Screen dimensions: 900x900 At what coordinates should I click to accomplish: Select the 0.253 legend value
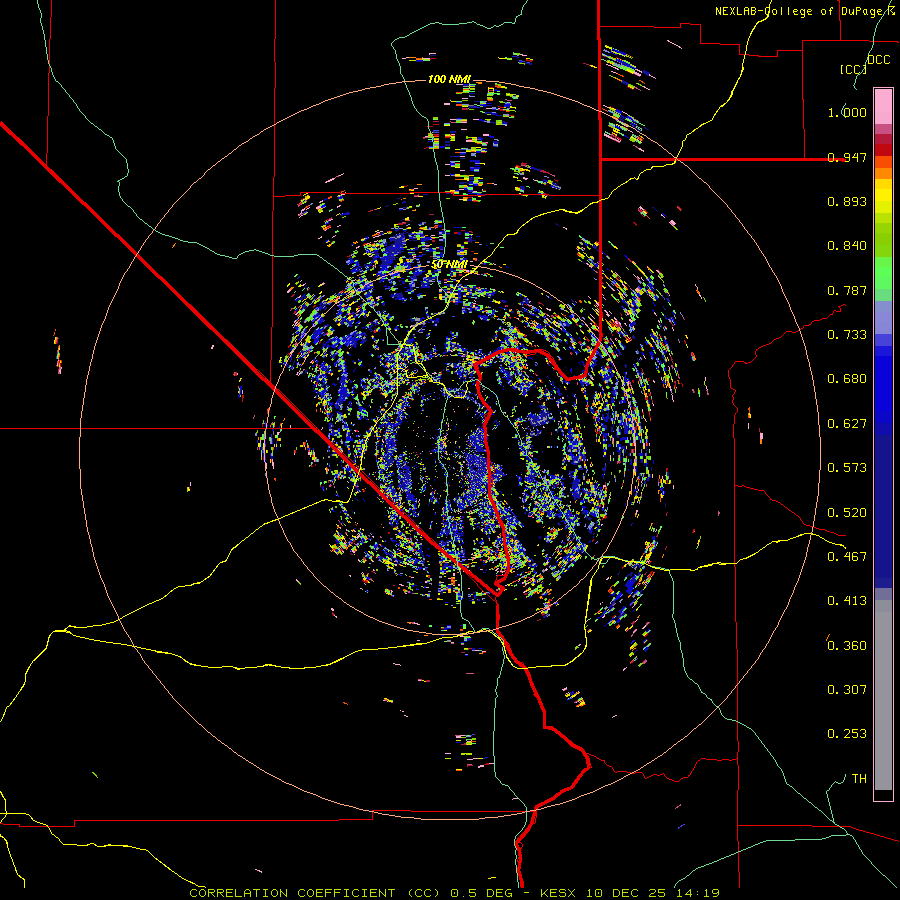[847, 734]
